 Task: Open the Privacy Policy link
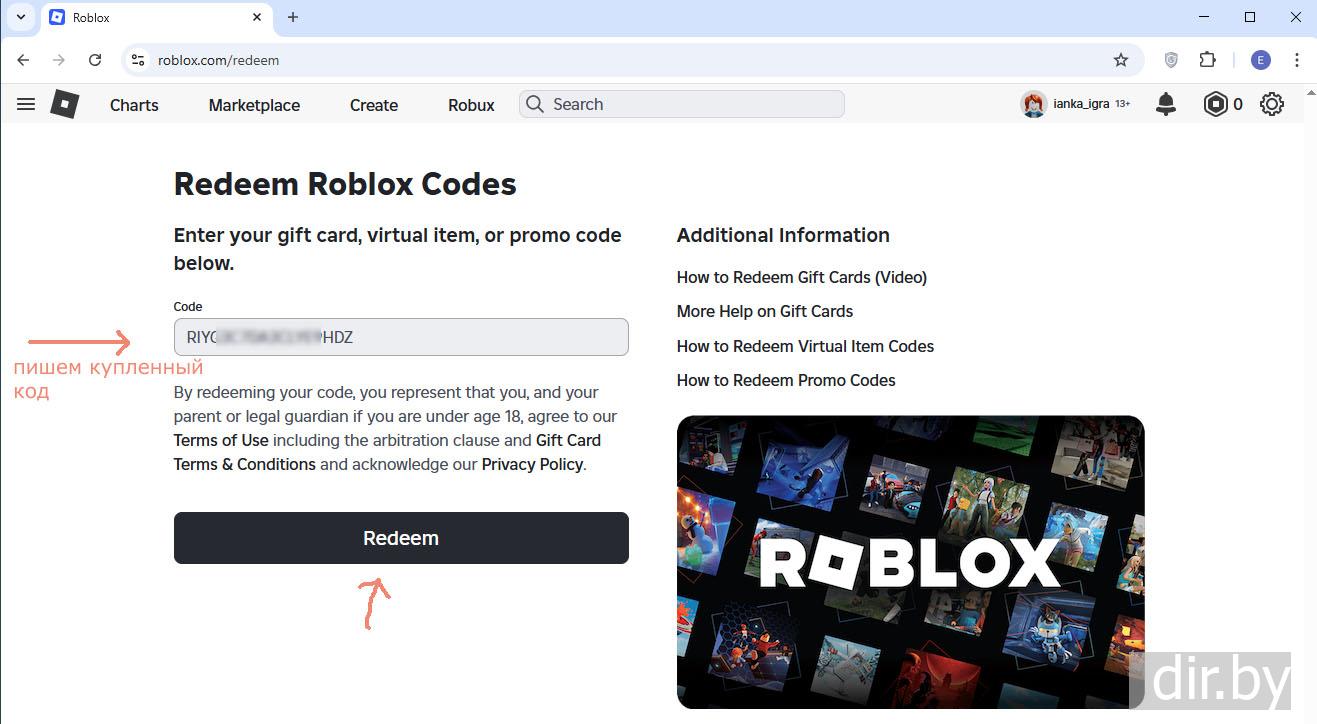(532, 464)
